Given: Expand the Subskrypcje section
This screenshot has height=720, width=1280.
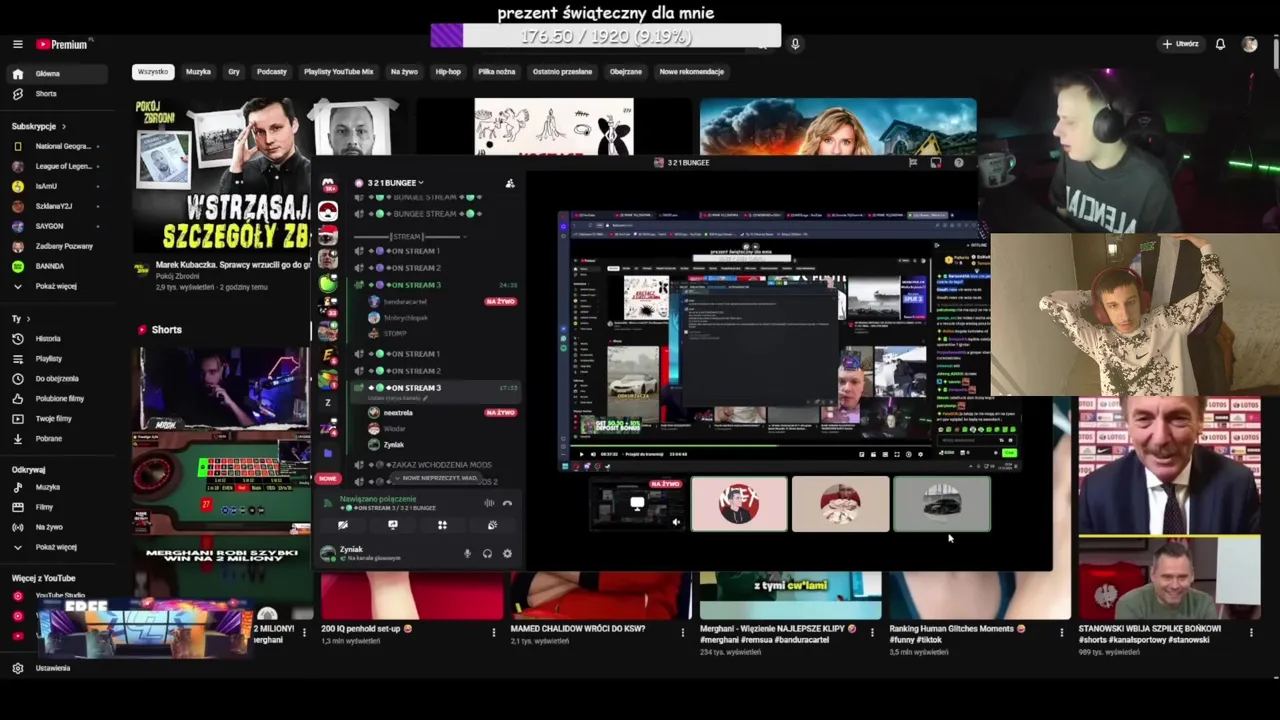Looking at the screenshot, I should [x=39, y=126].
